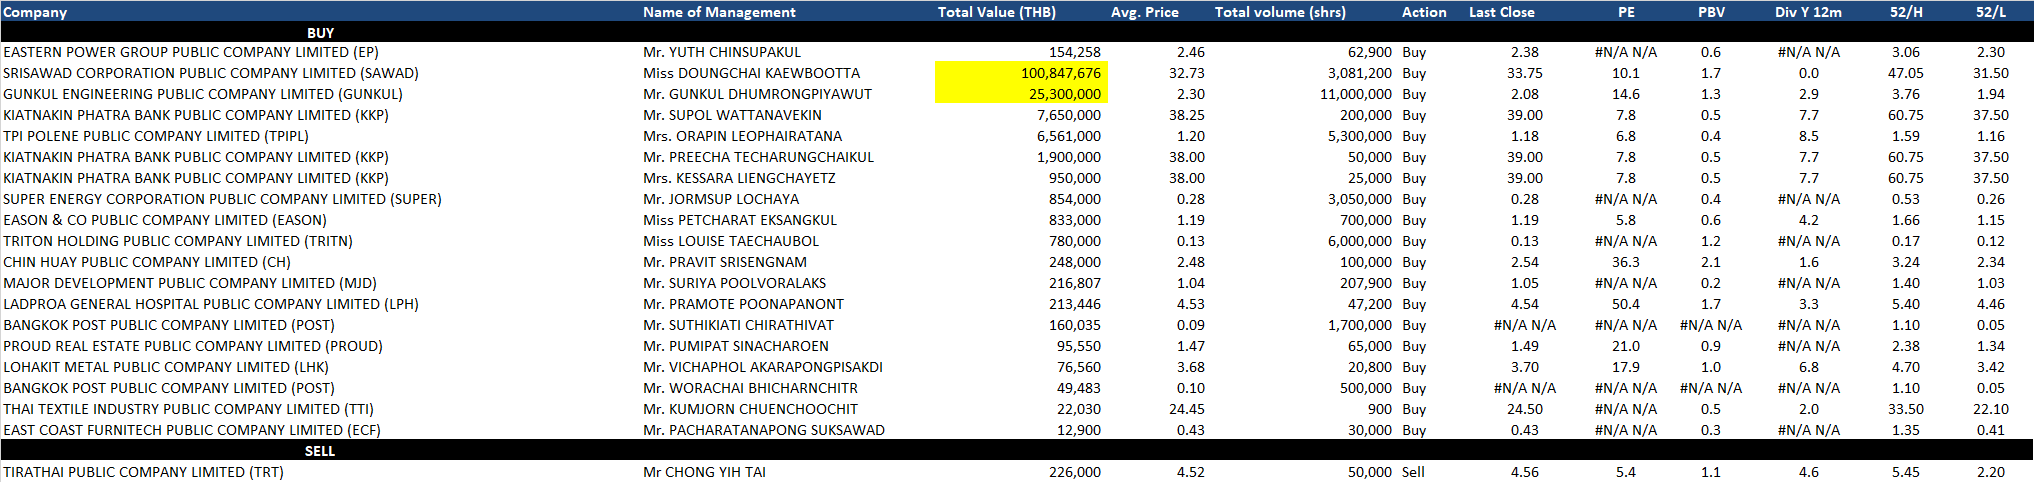The height and width of the screenshot is (482, 2034).
Task: Click the Last Close column header
Action: [1501, 12]
